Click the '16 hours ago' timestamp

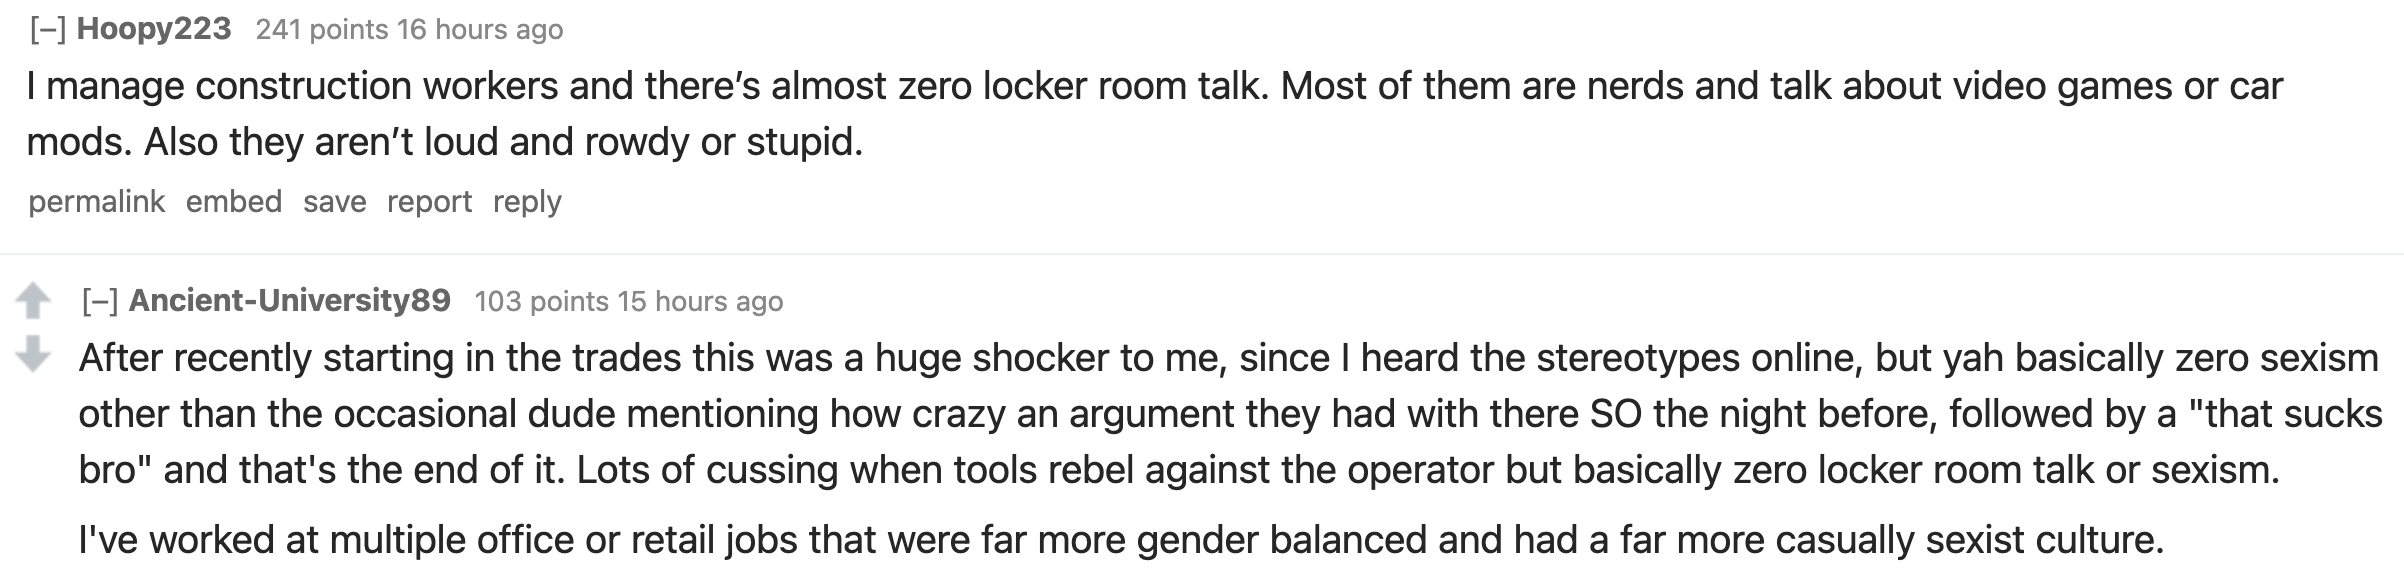(480, 30)
